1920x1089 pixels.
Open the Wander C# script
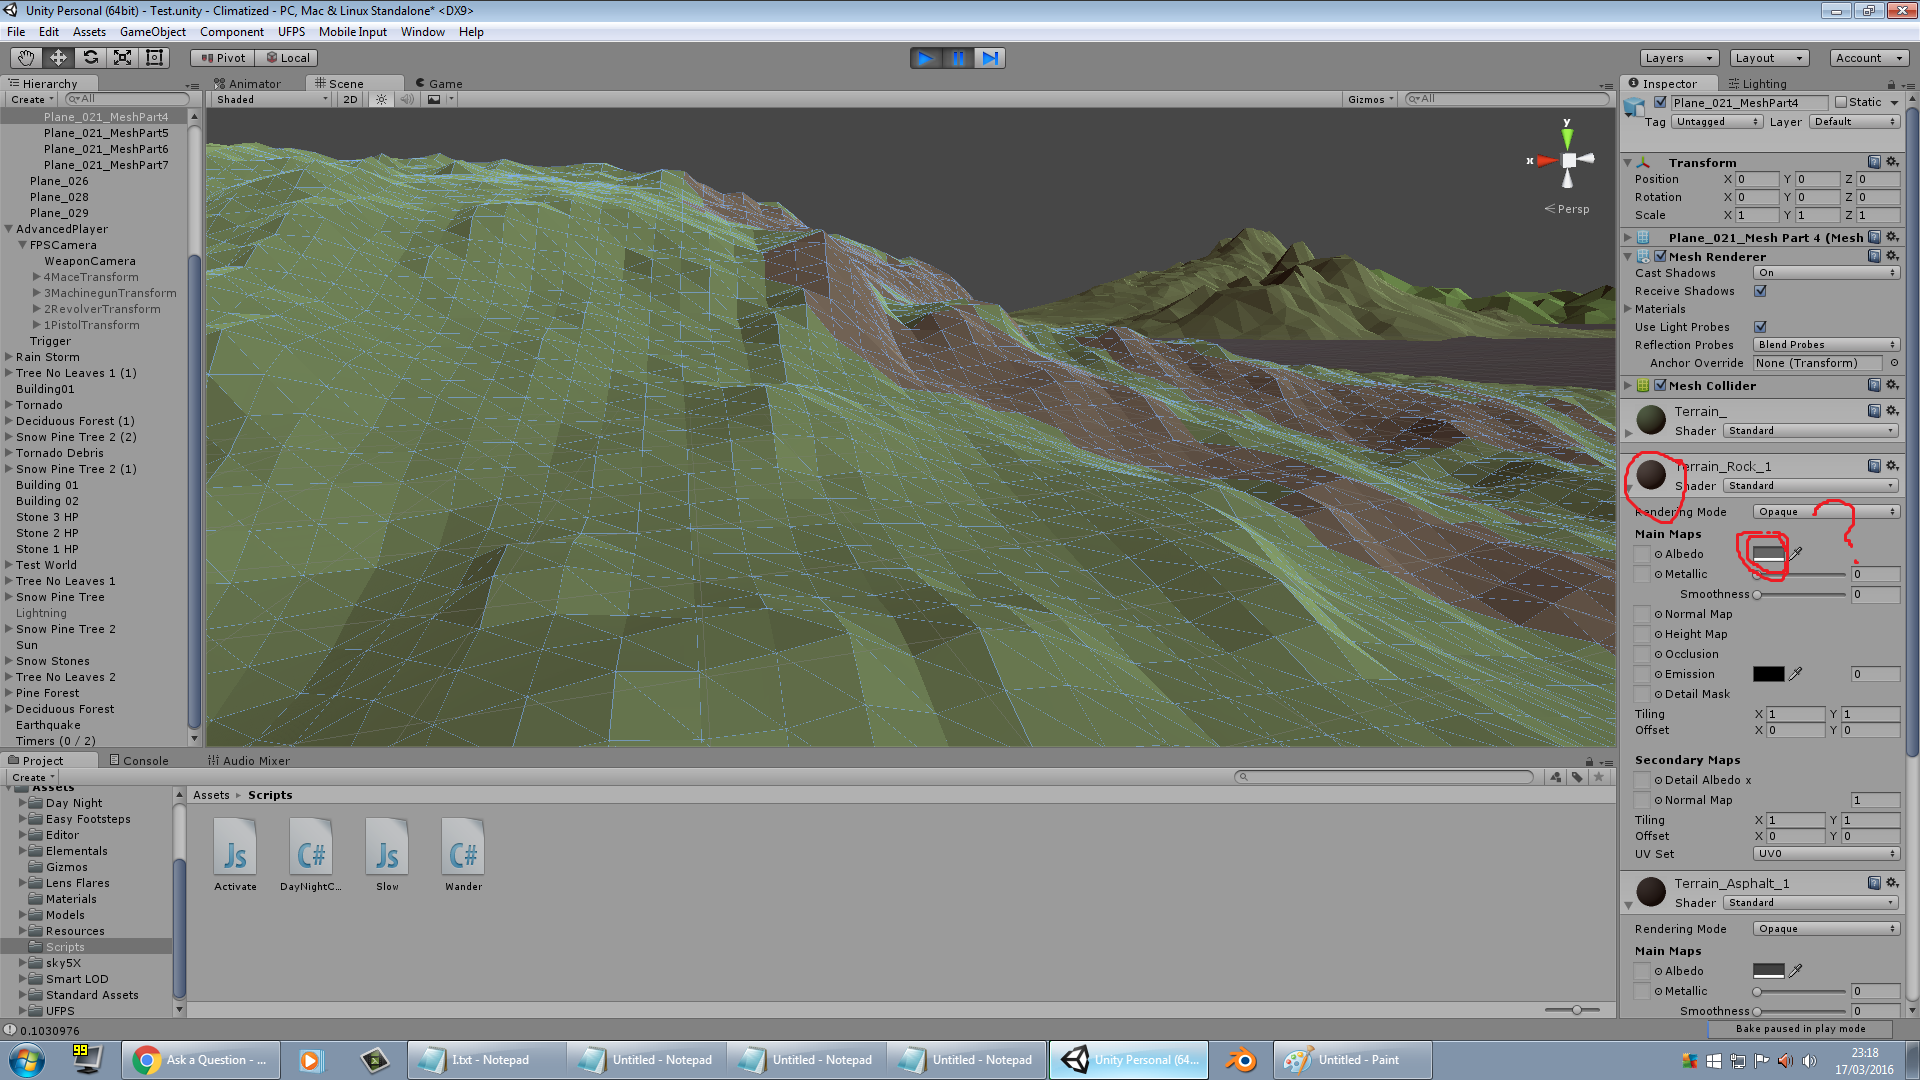pyautogui.click(x=463, y=855)
